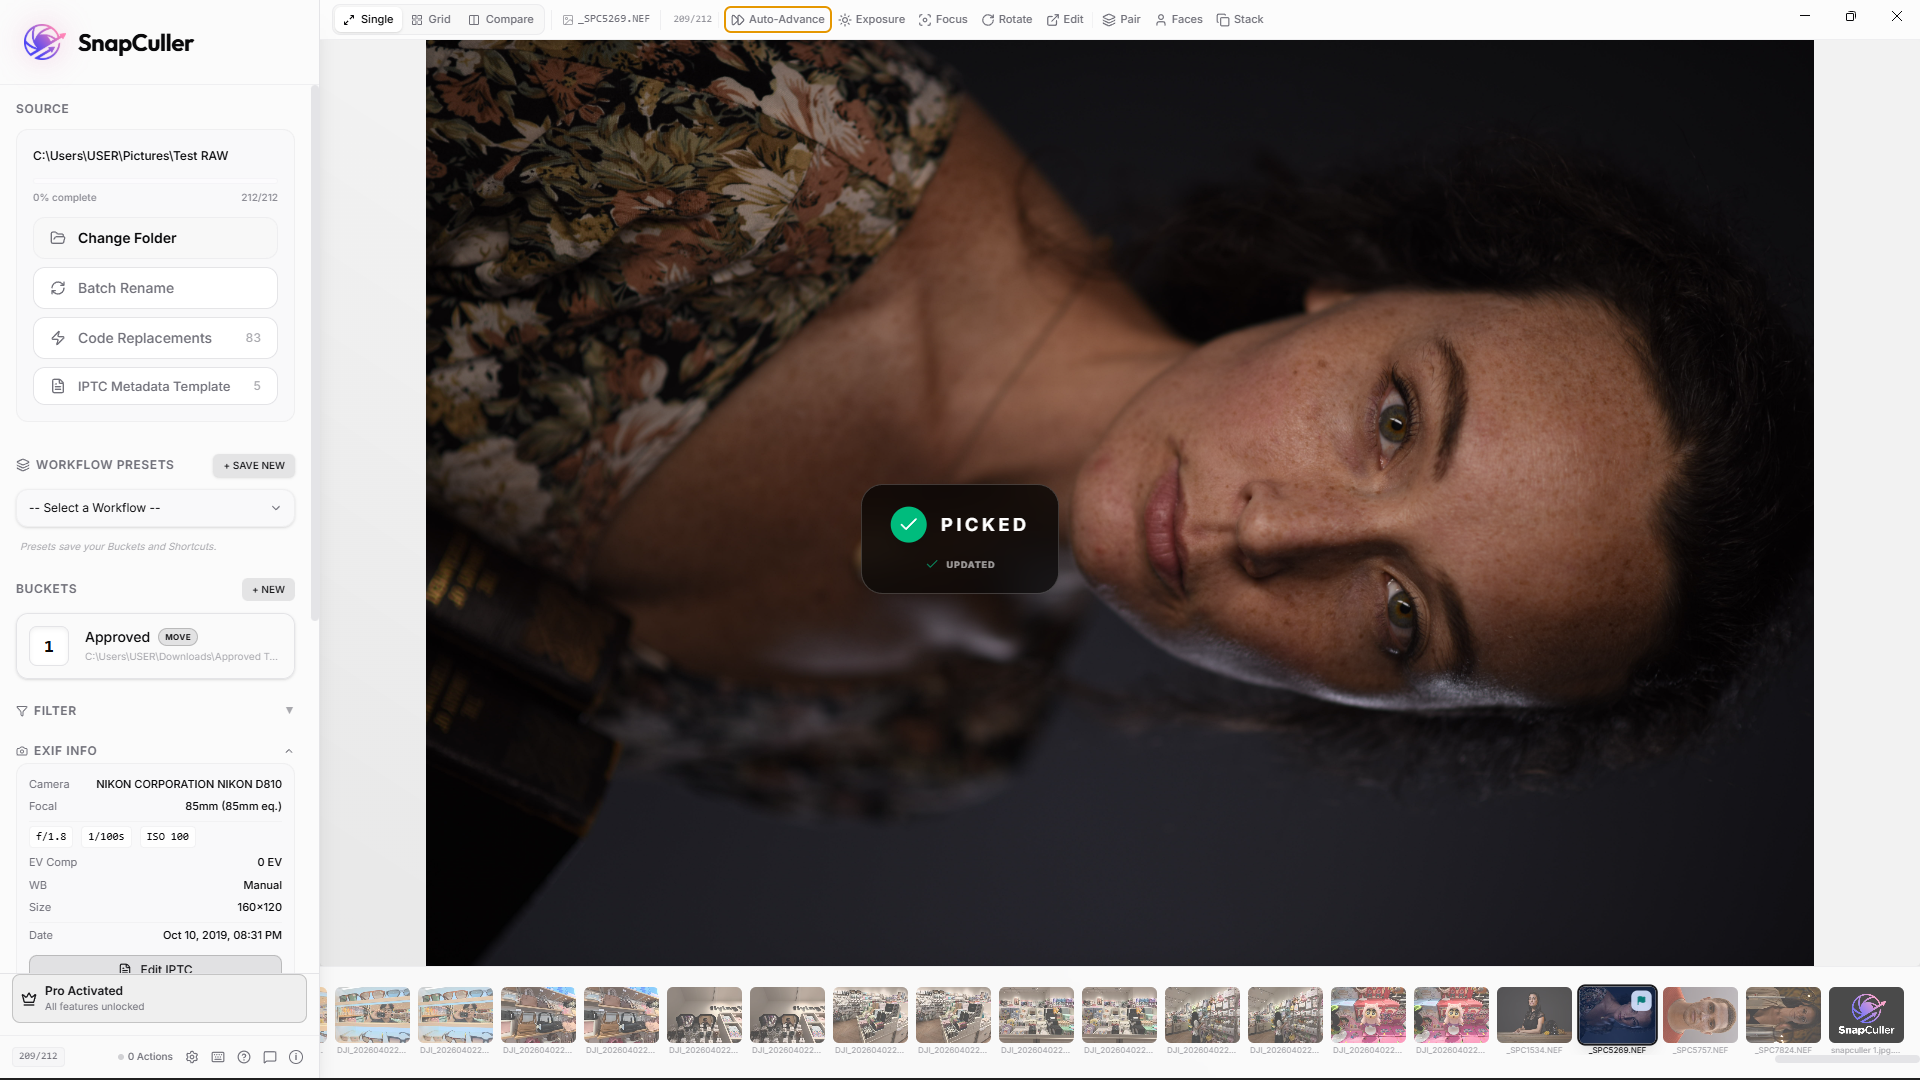
Task: Click the 209/212 counter in the status bar
Action: (39, 1057)
